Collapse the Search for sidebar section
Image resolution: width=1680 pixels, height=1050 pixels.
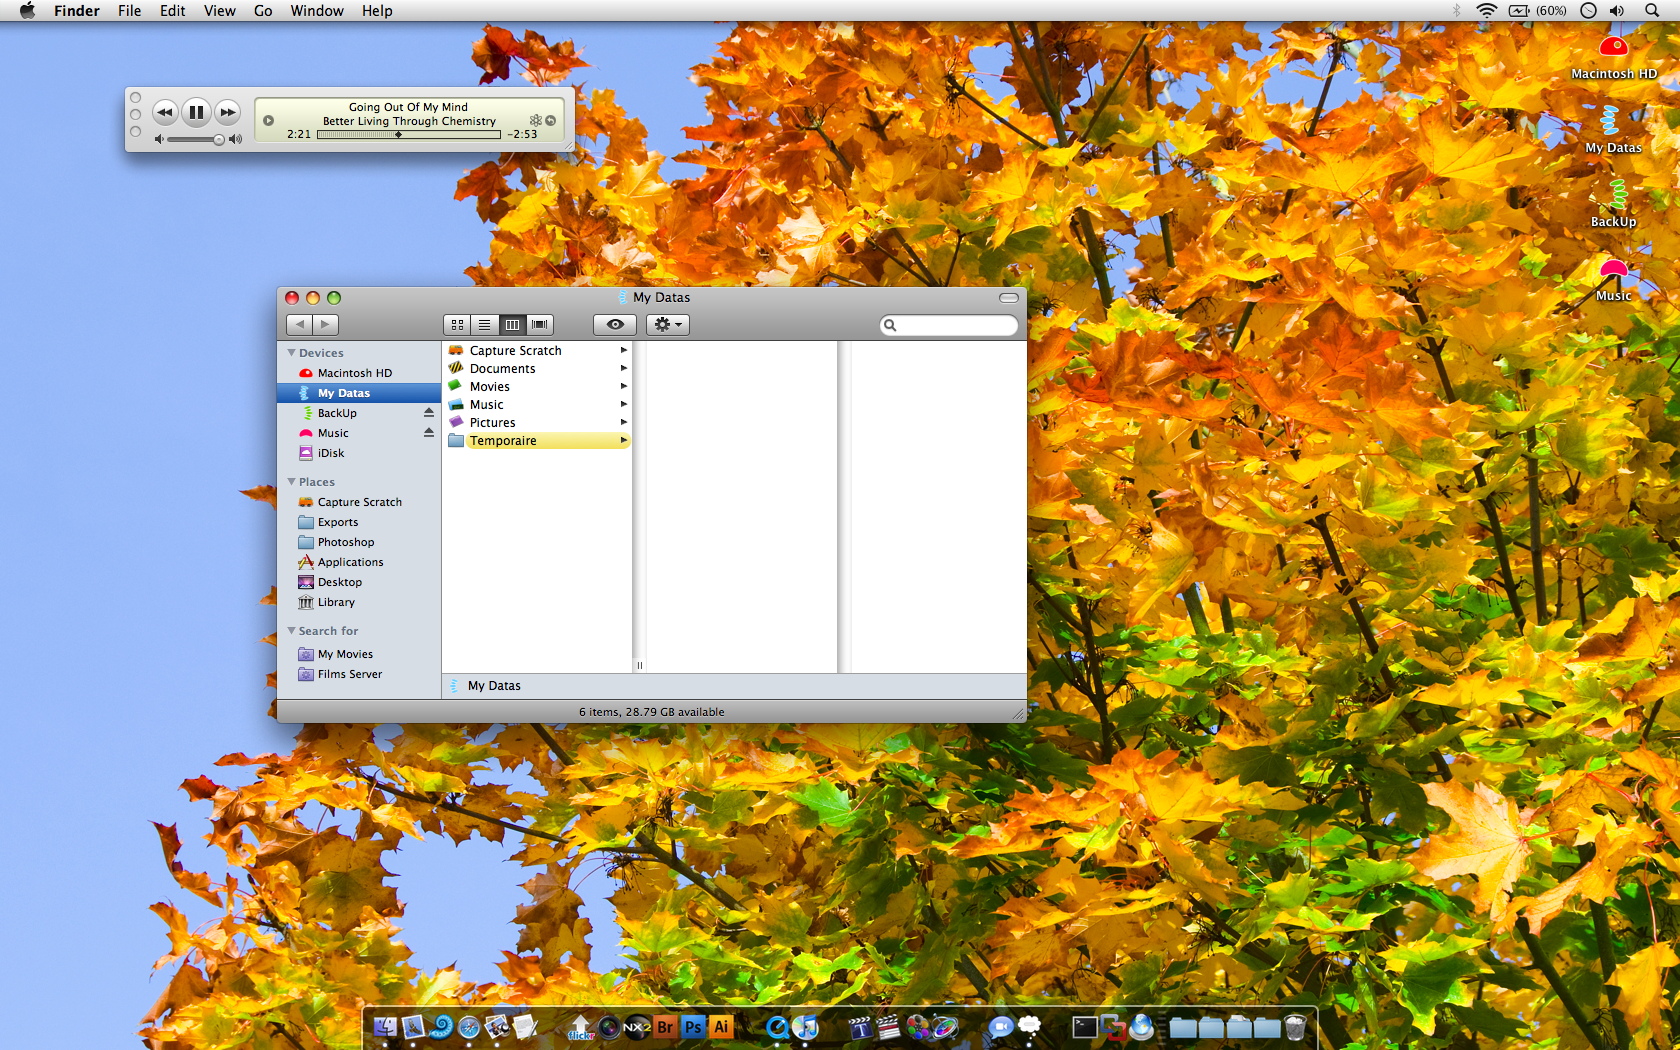291,631
